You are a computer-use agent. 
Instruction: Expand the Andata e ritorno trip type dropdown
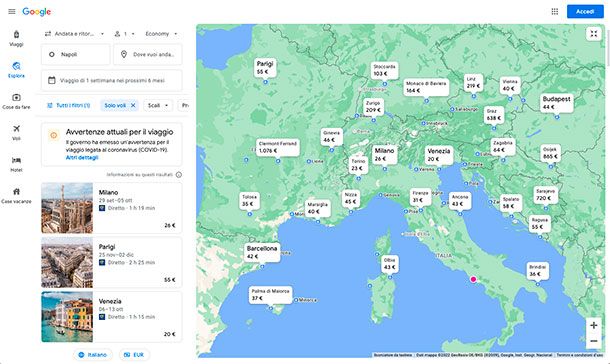74,34
